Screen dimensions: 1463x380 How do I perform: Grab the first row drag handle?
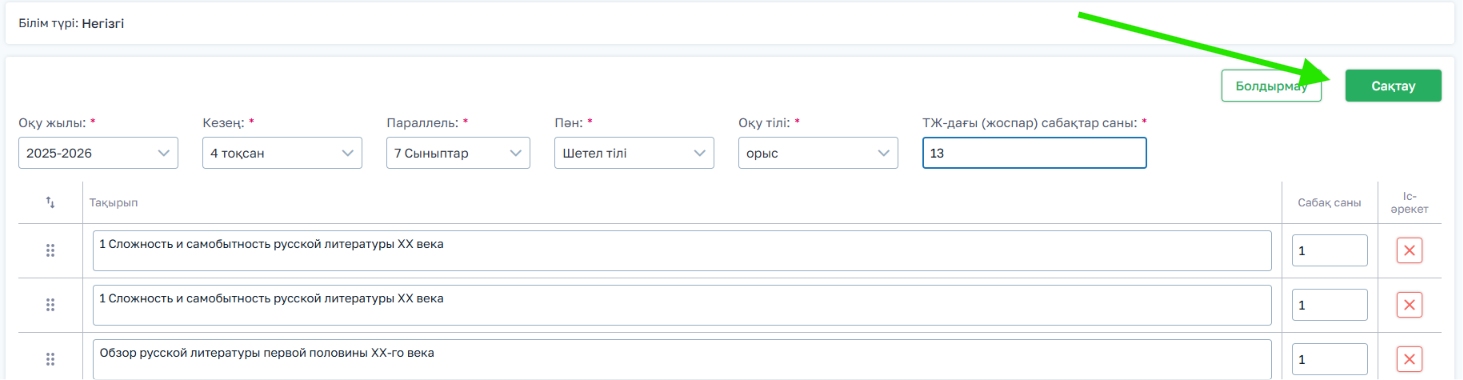tap(50, 251)
